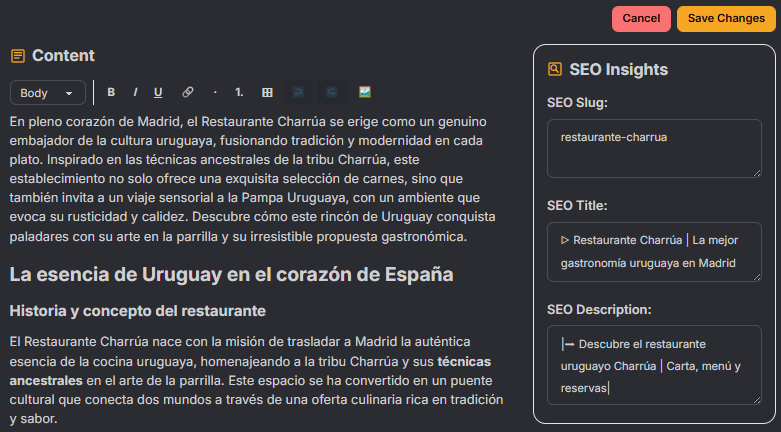
Task: Click Save Changes
Action: (726, 18)
